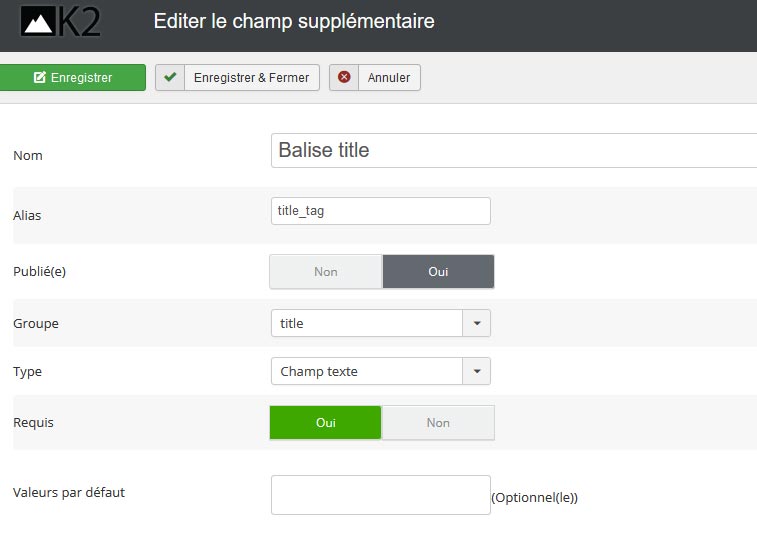This screenshot has width=757, height=538.
Task: Click the edit pencil icon on Enregistrer
Action: coord(40,77)
